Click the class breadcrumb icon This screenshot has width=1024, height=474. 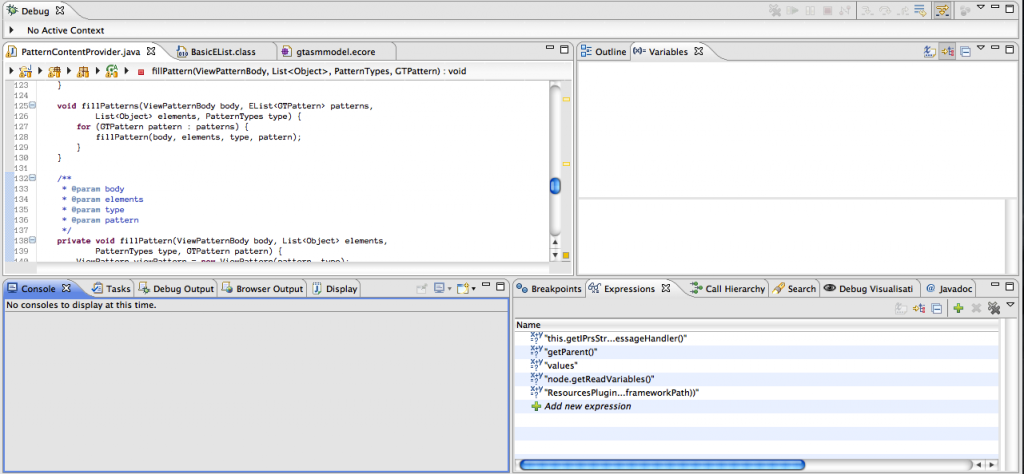coord(112,71)
